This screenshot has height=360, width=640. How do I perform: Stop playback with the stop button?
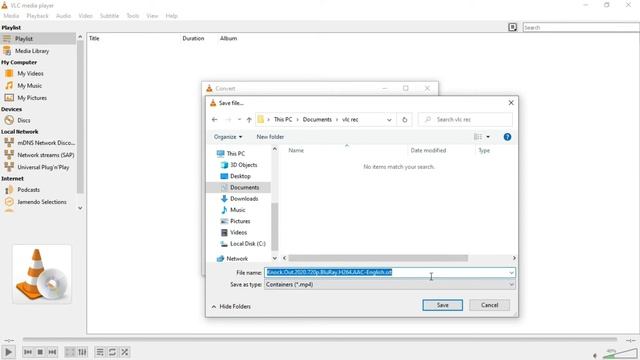coord(40,352)
